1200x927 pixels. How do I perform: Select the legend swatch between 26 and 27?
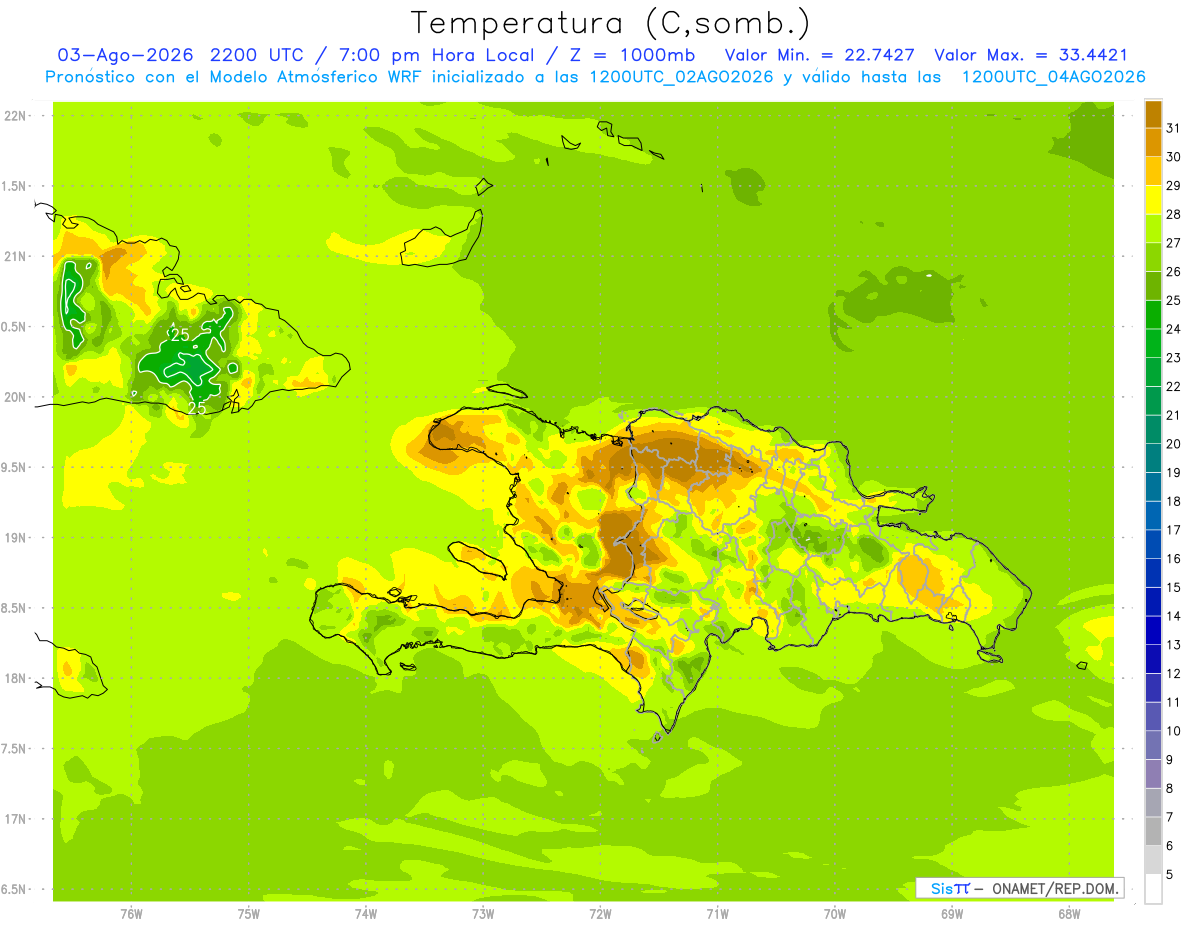[1153, 258]
